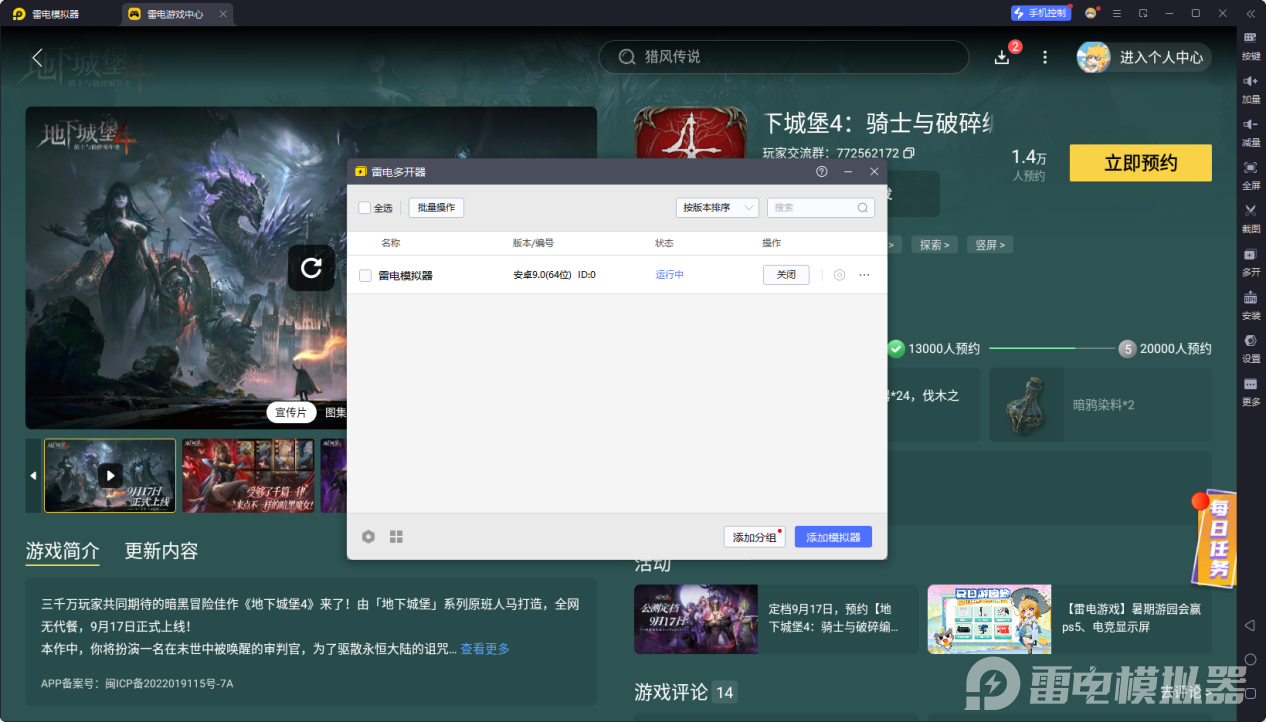Check the 全选 select-all checkbox
The width and height of the screenshot is (1266, 722).
pyautogui.click(x=365, y=208)
